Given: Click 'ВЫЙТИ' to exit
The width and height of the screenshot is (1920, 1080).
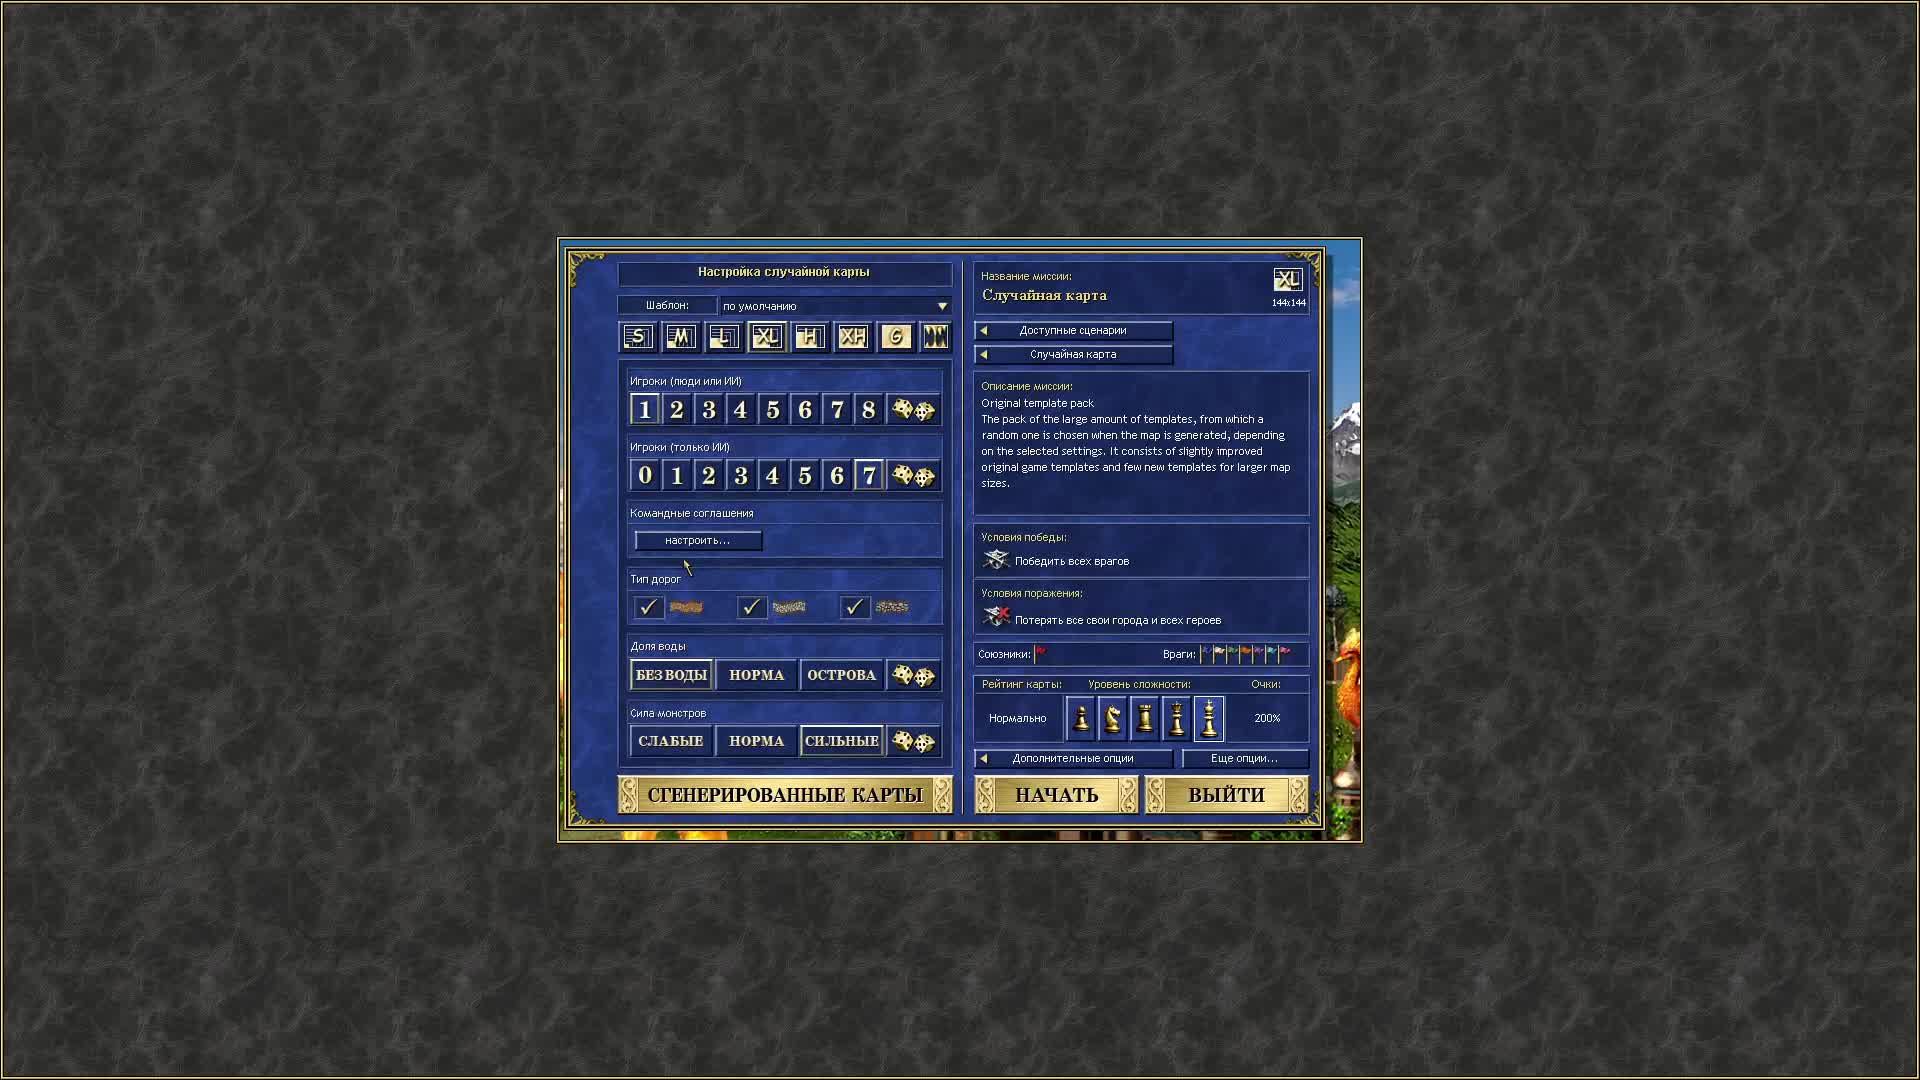Looking at the screenshot, I should (1227, 795).
